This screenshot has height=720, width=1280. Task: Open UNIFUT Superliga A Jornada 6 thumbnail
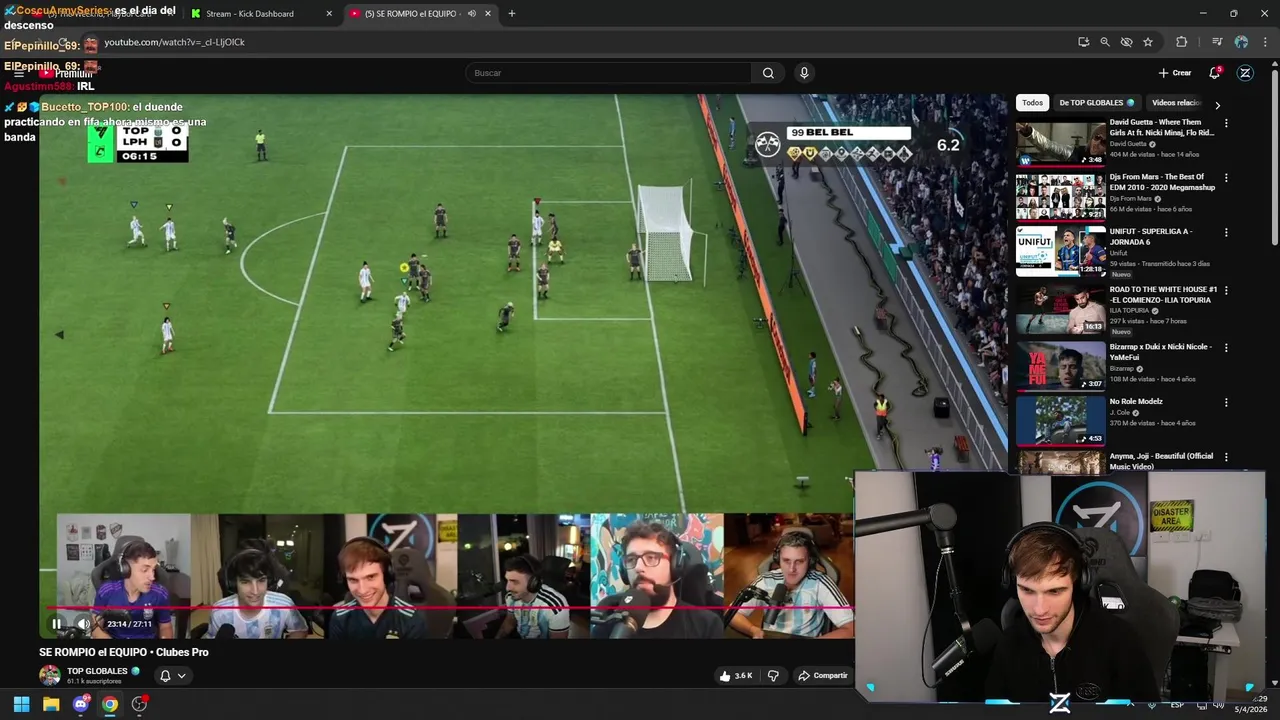click(1061, 252)
